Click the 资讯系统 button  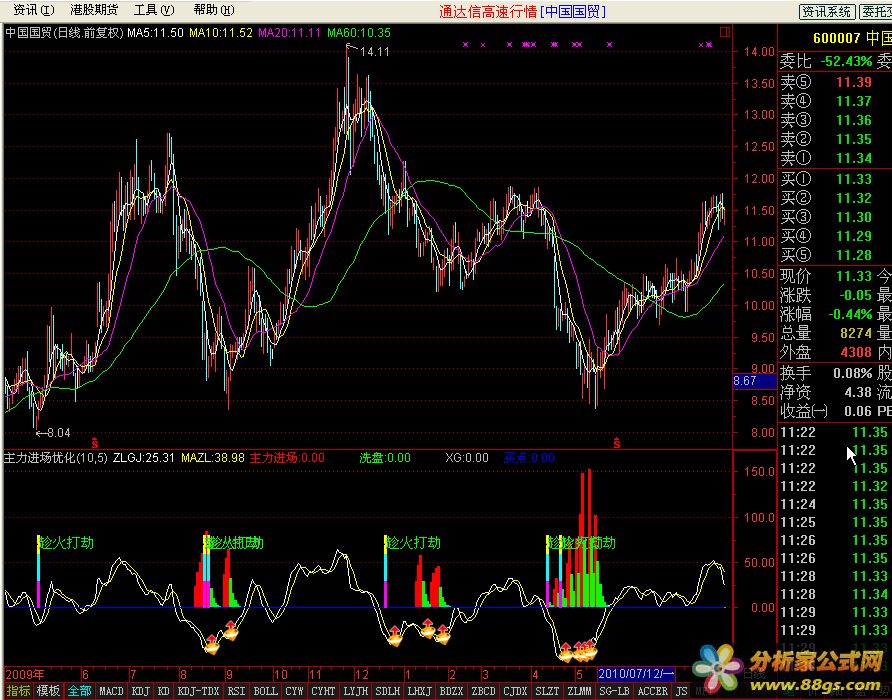click(x=827, y=11)
